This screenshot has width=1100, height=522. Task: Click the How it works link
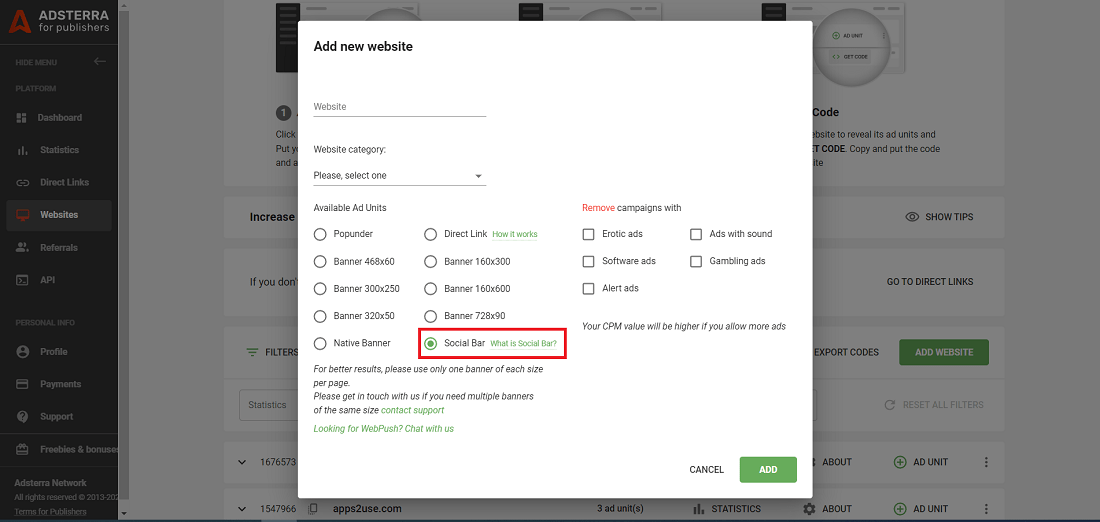(515, 234)
